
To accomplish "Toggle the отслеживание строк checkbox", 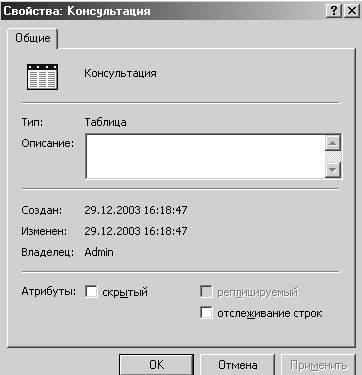I will click(x=206, y=313).
